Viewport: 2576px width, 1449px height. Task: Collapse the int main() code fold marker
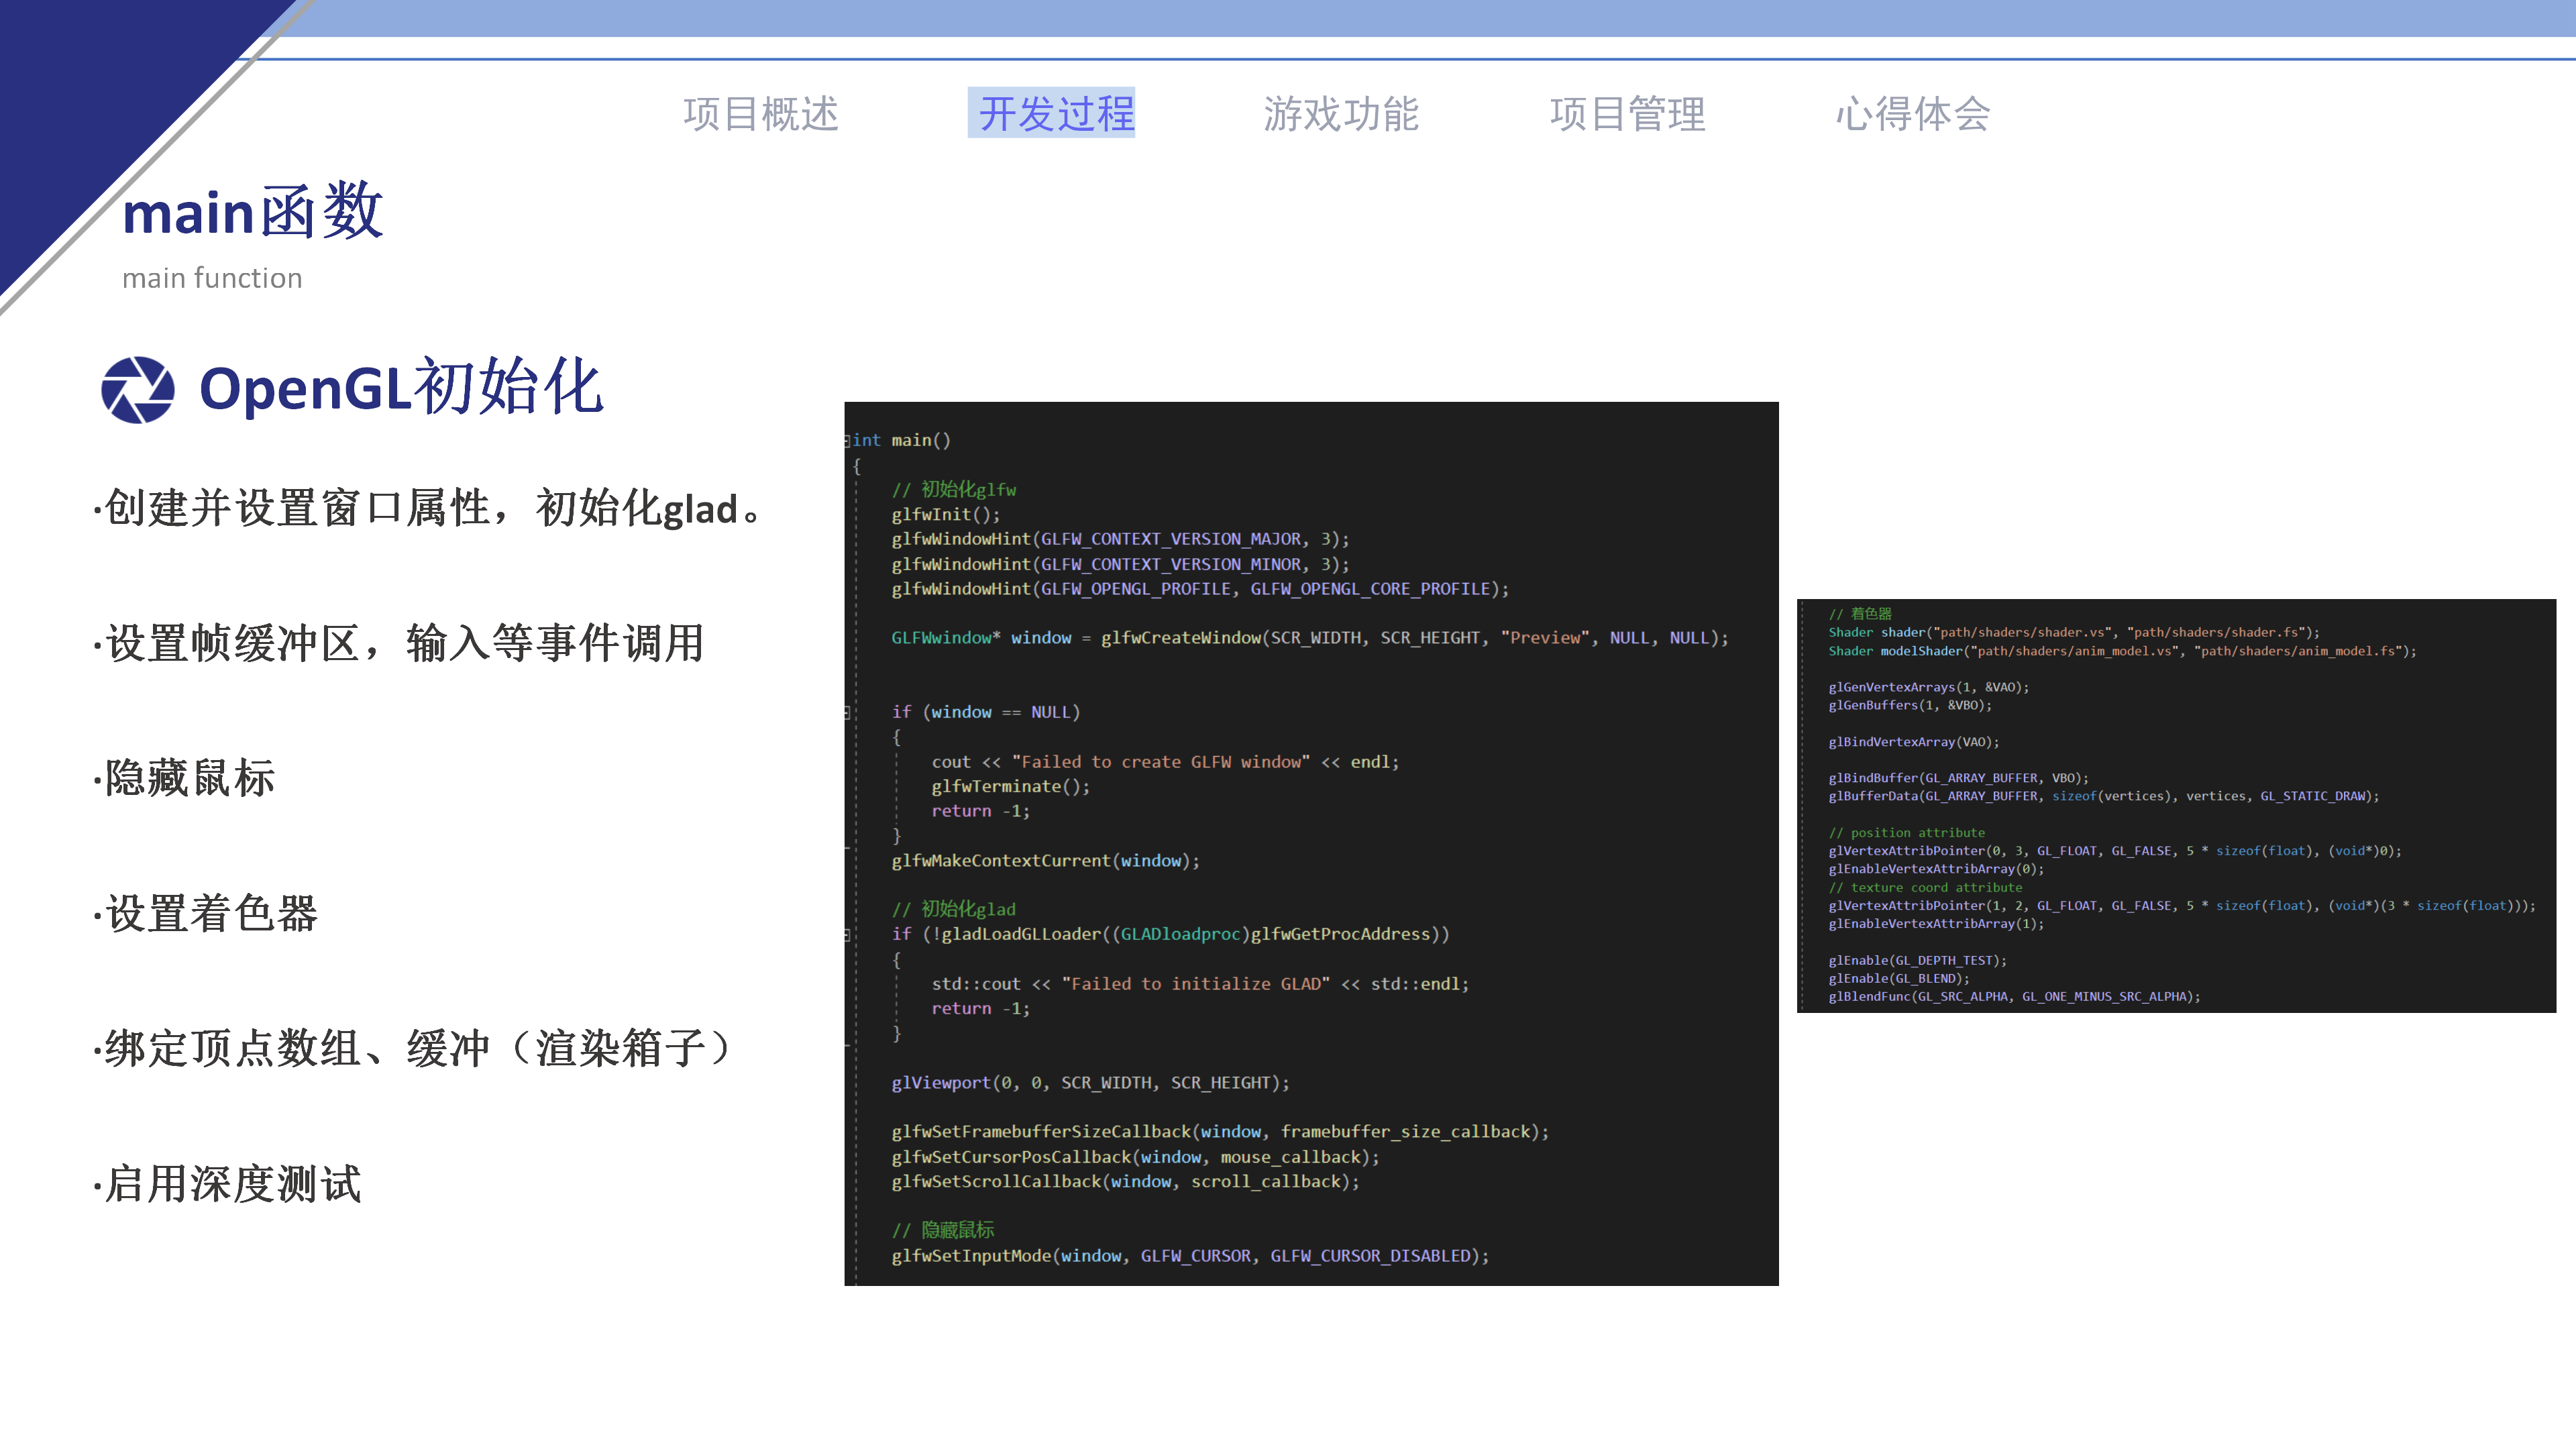tap(849, 440)
